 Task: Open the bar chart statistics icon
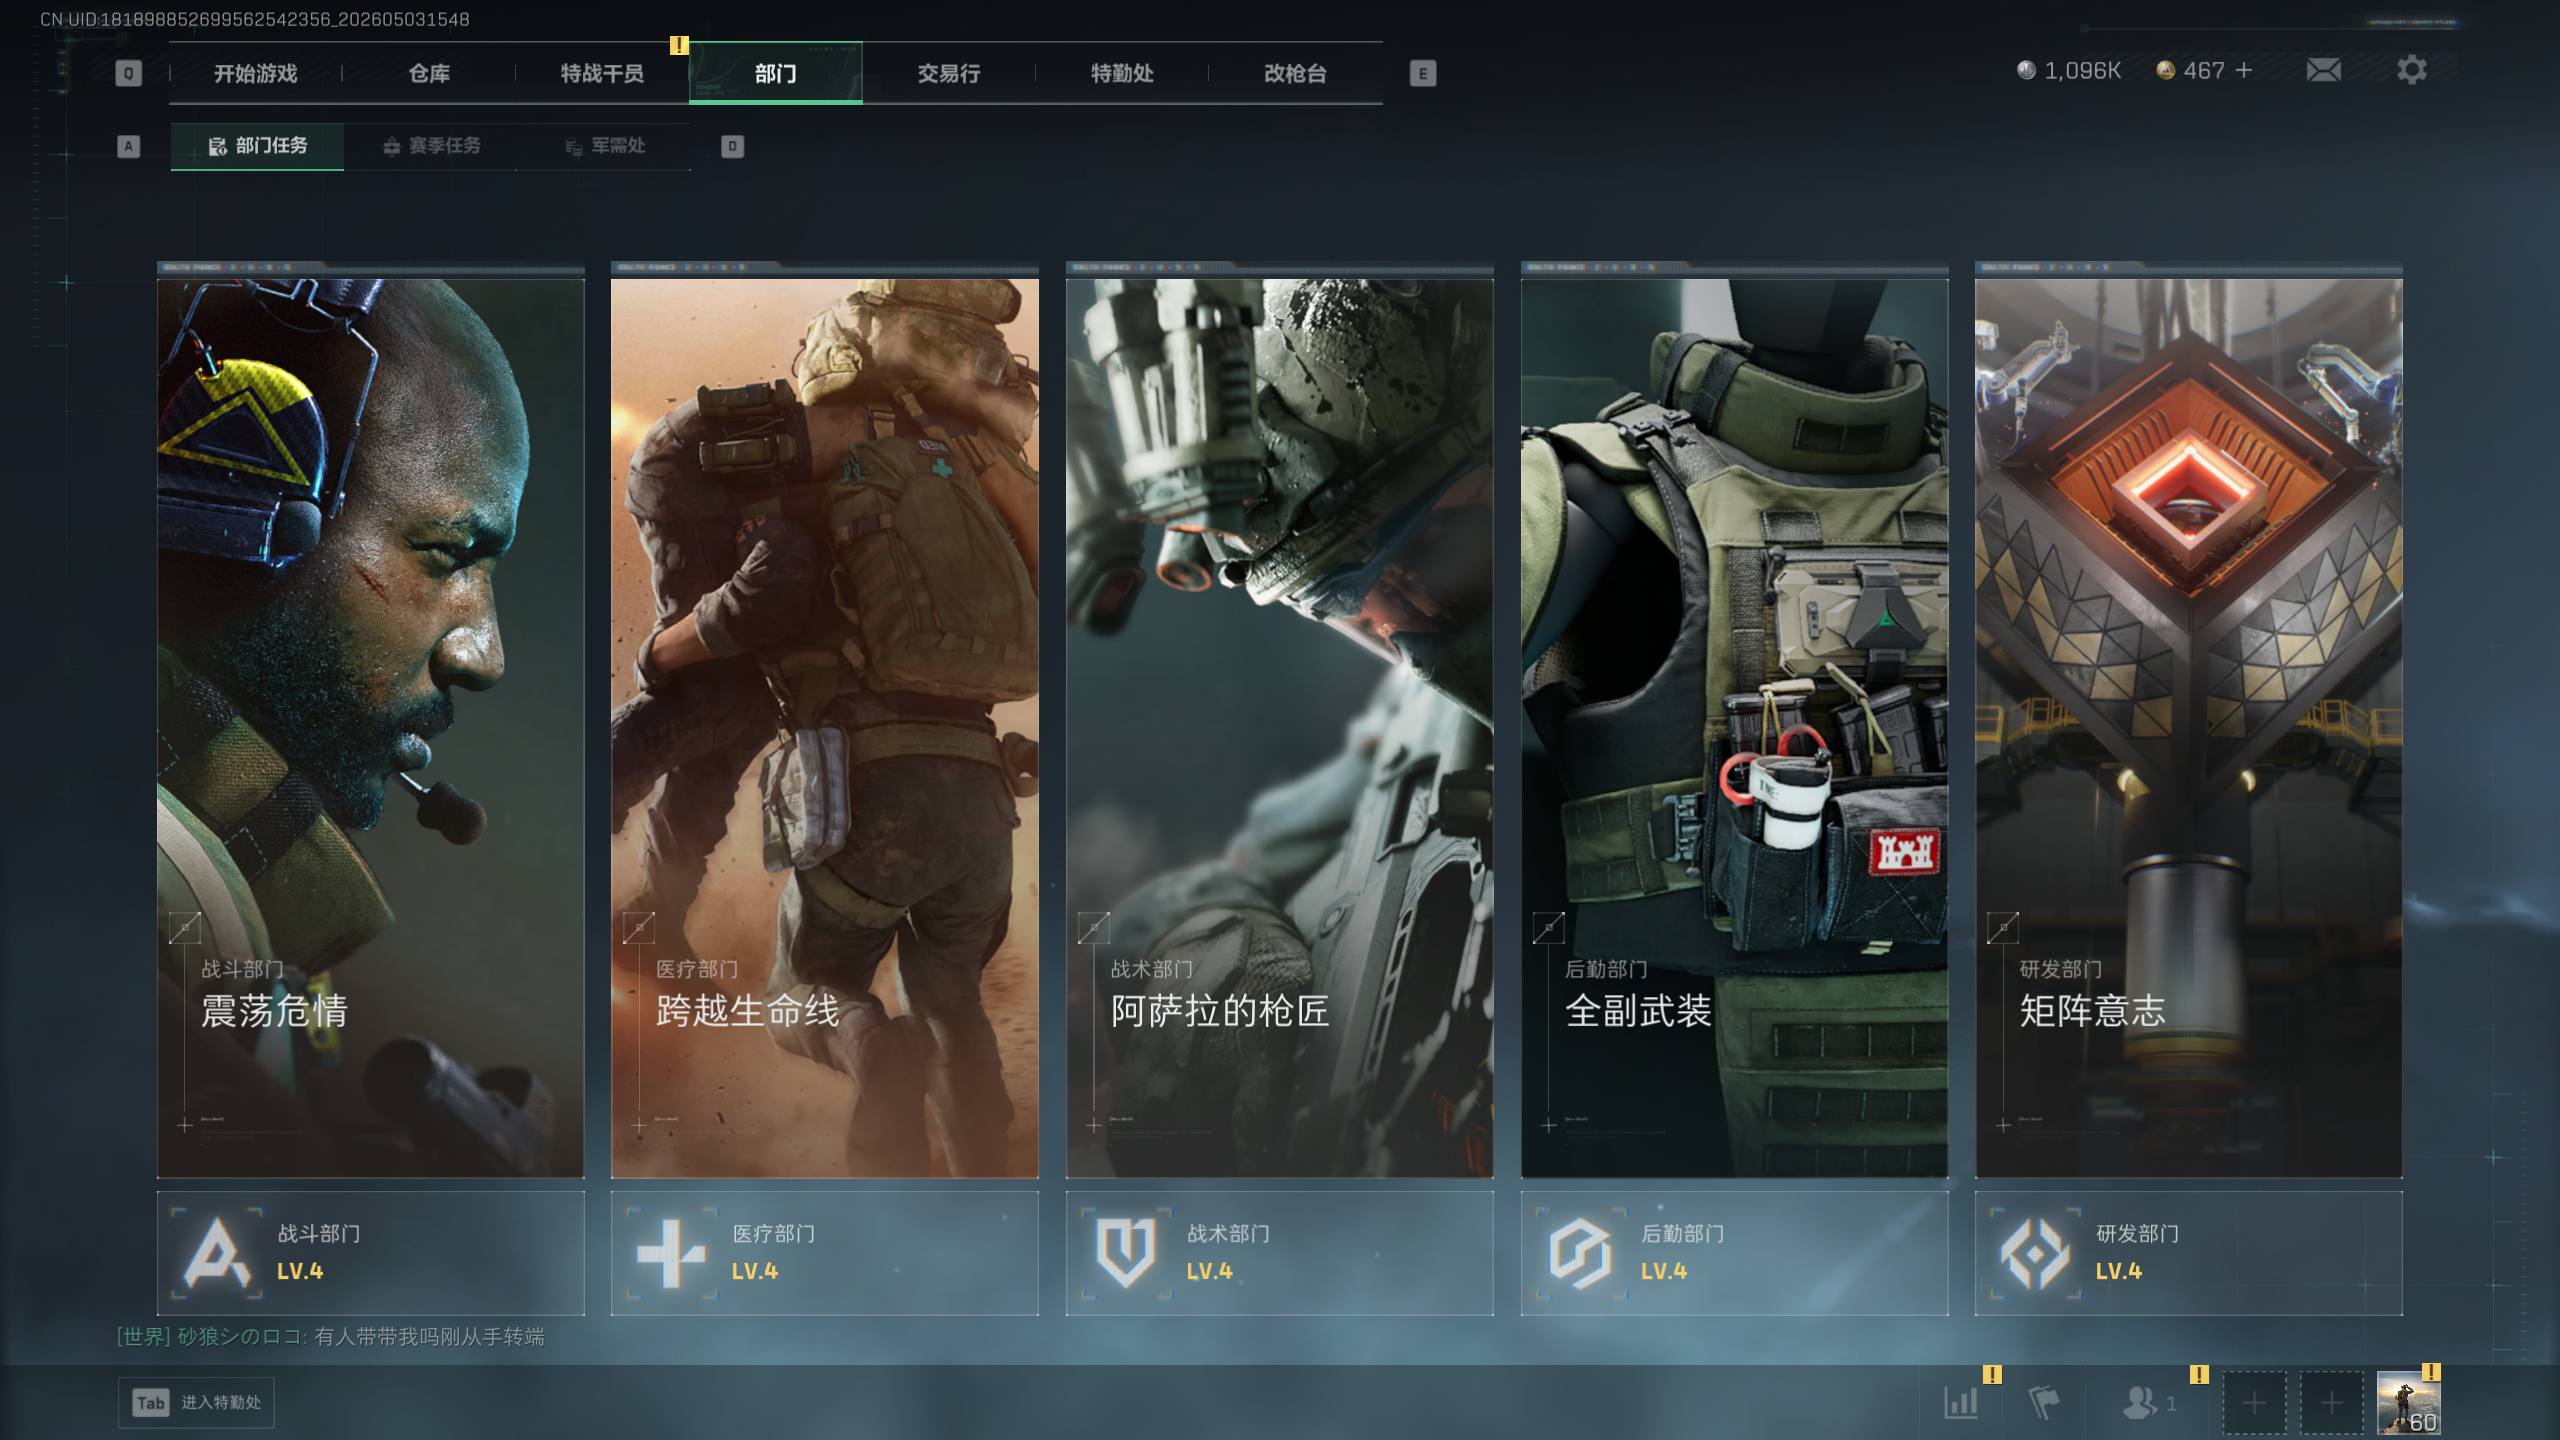coord(1961,1402)
